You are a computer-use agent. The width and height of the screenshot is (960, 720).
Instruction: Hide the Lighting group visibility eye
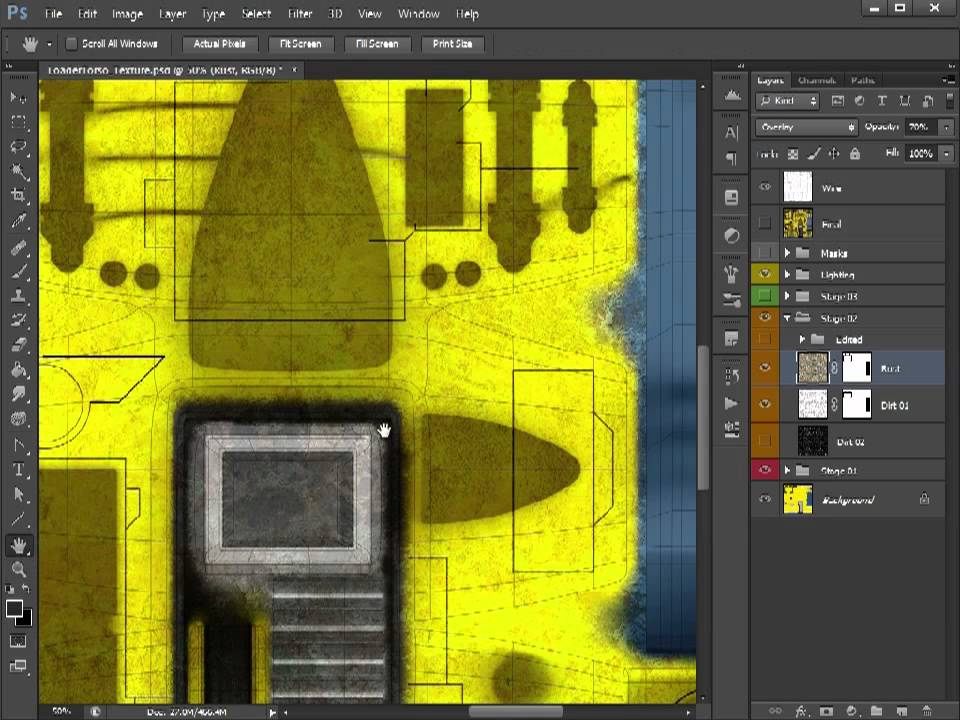[765, 274]
